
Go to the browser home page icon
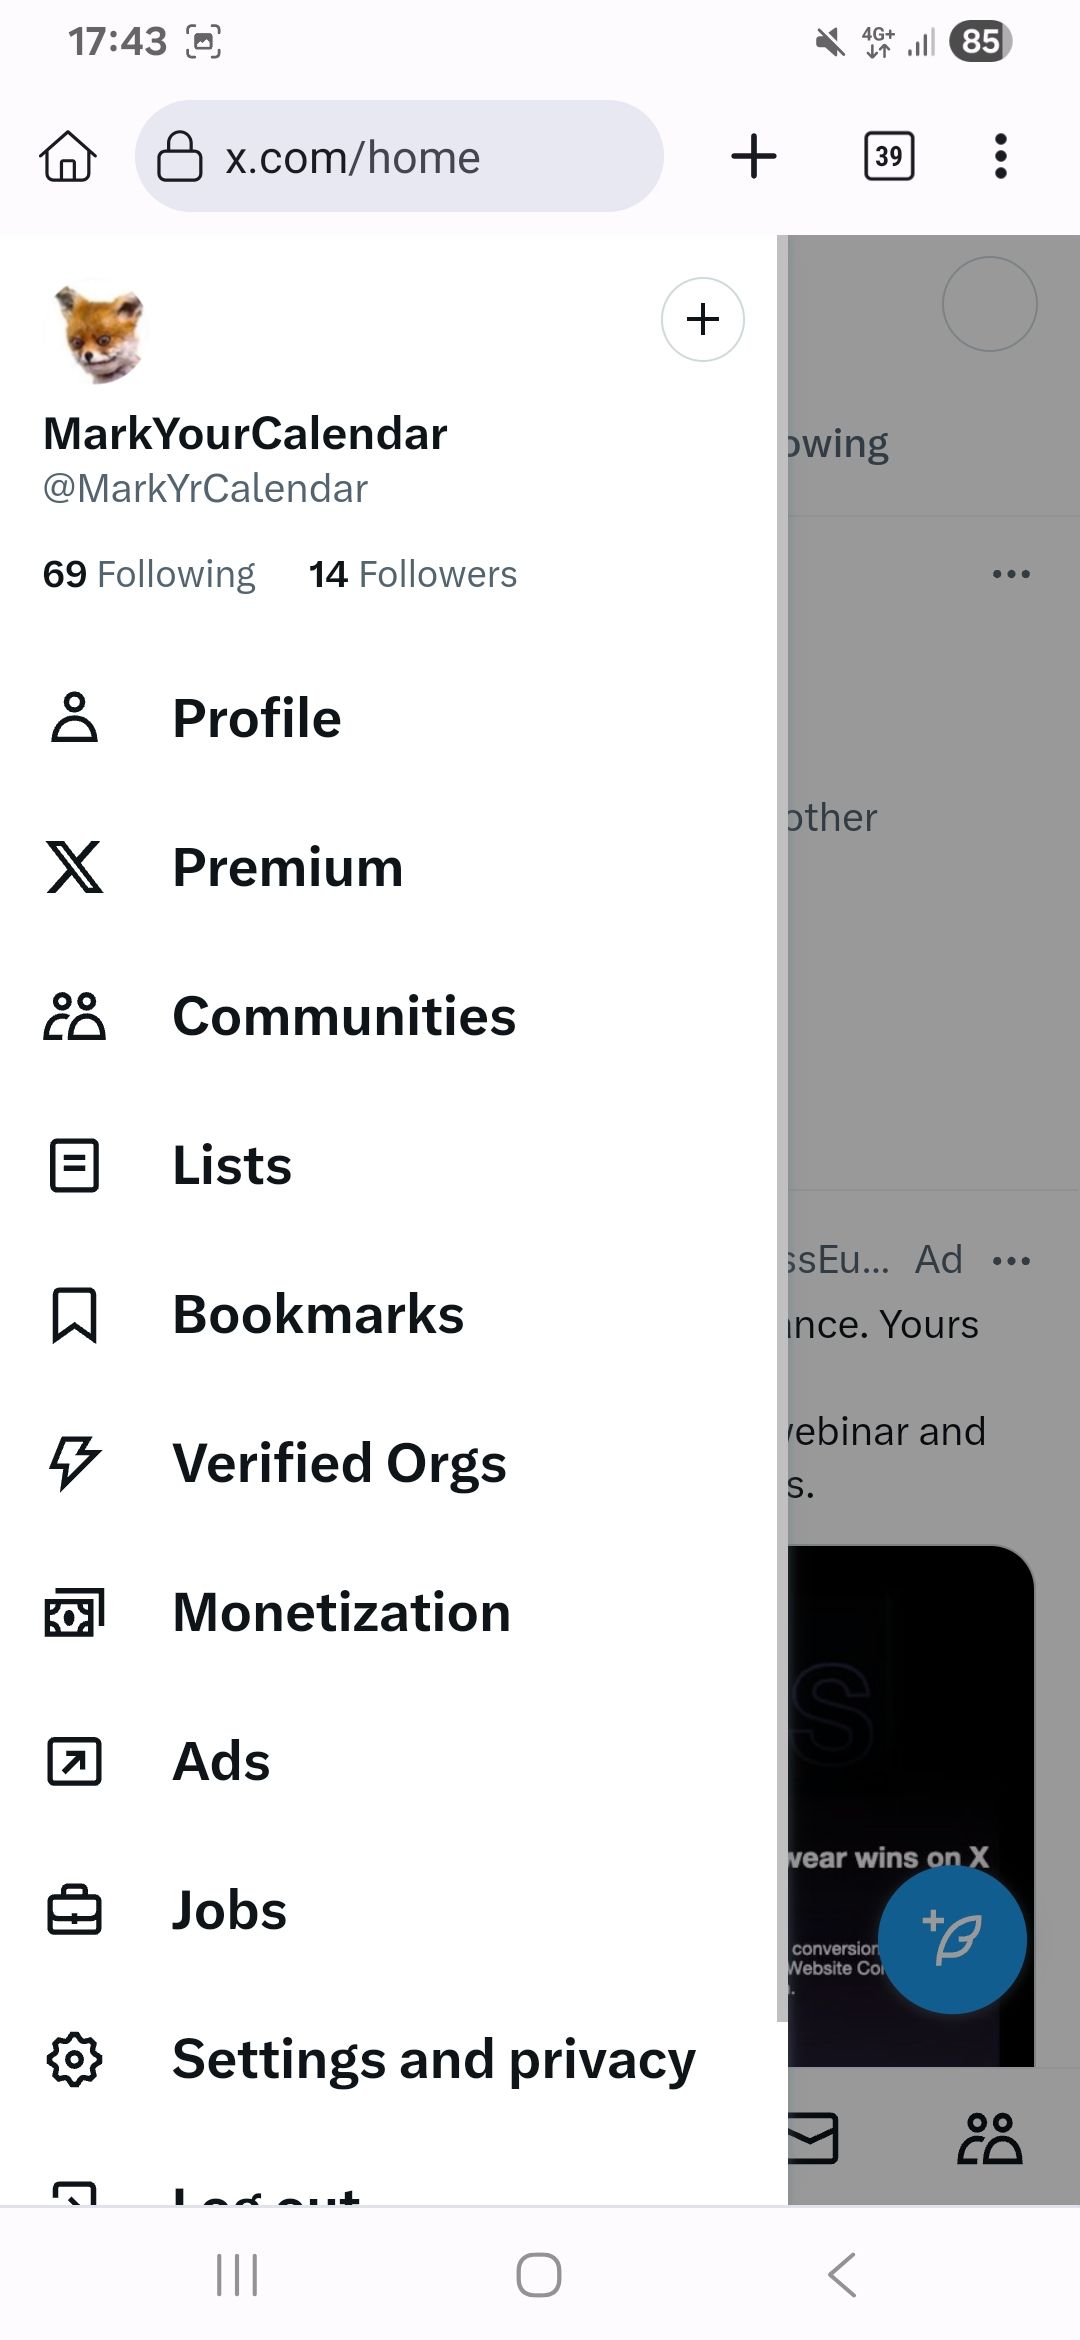(68, 156)
